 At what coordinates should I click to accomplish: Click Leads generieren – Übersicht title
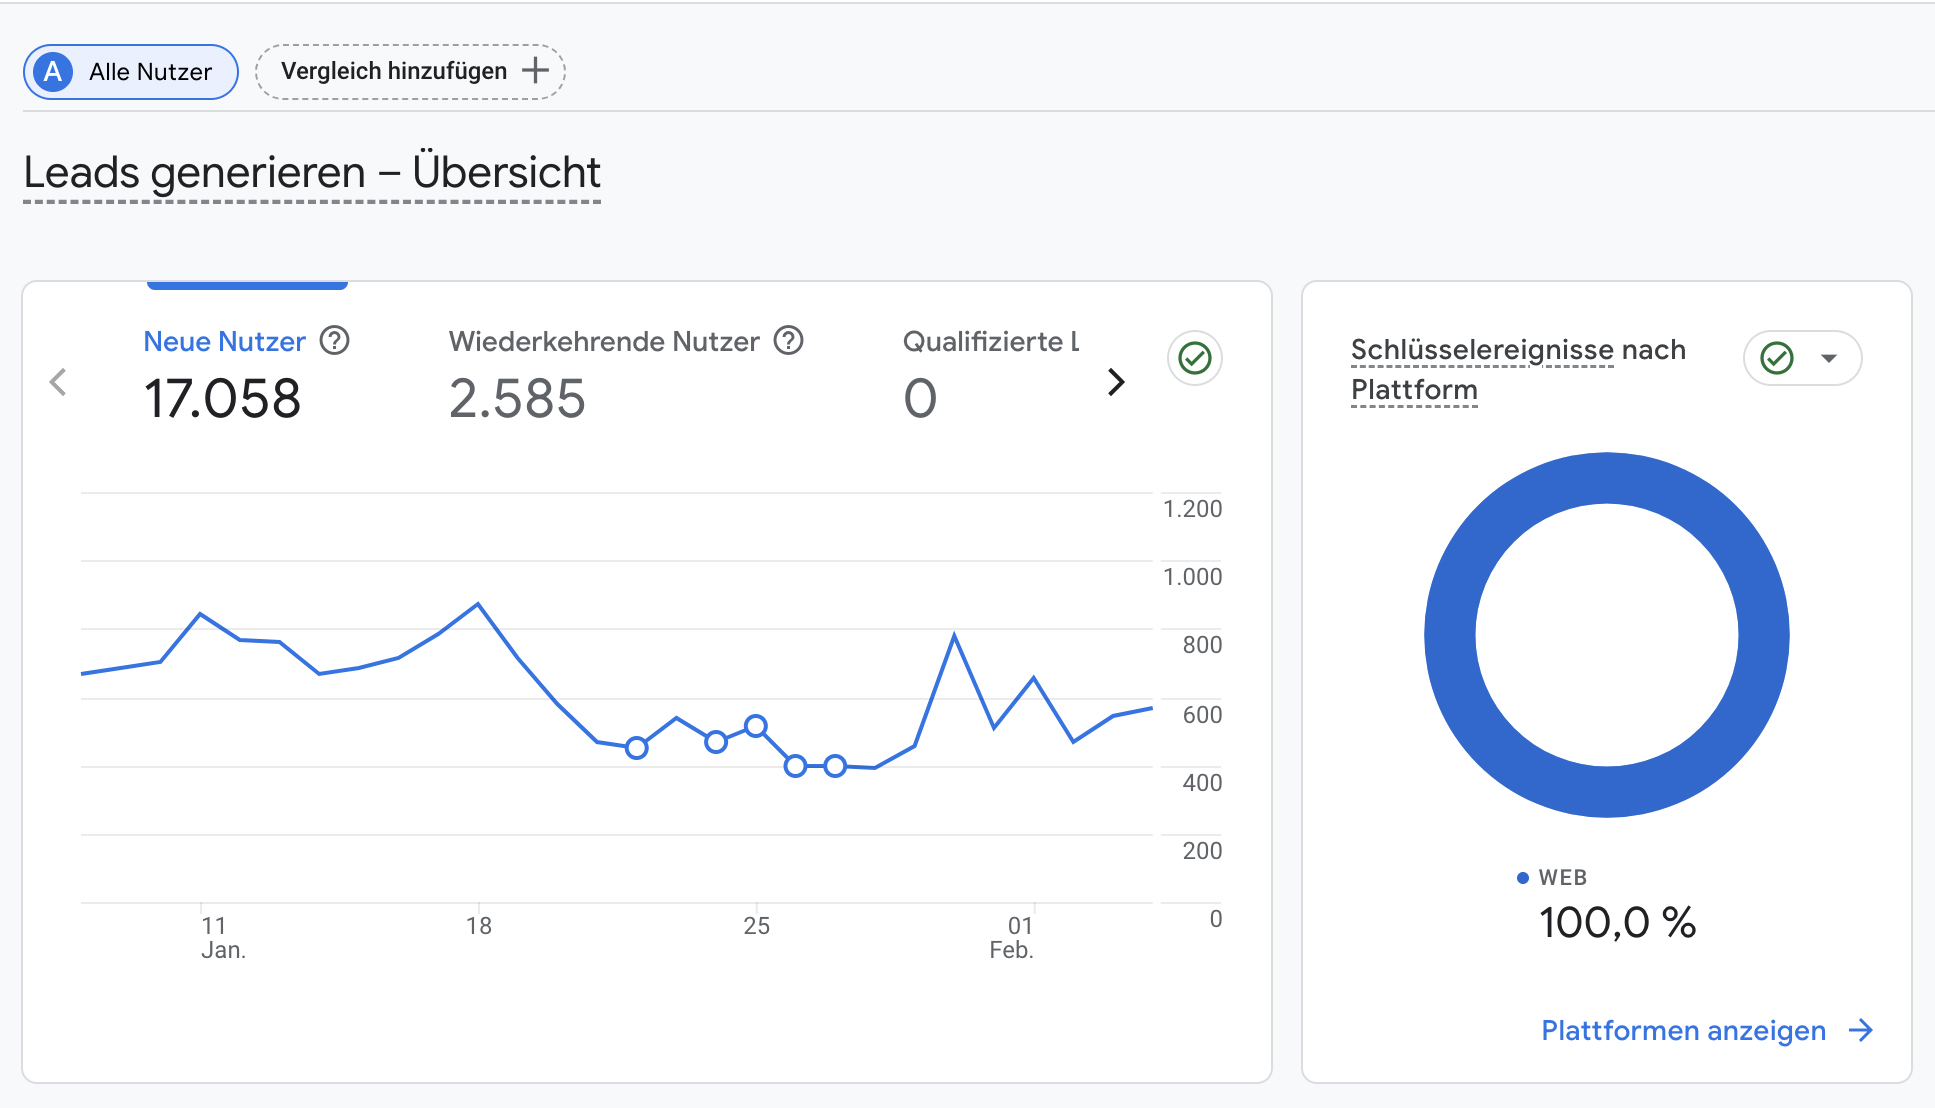coord(311,172)
